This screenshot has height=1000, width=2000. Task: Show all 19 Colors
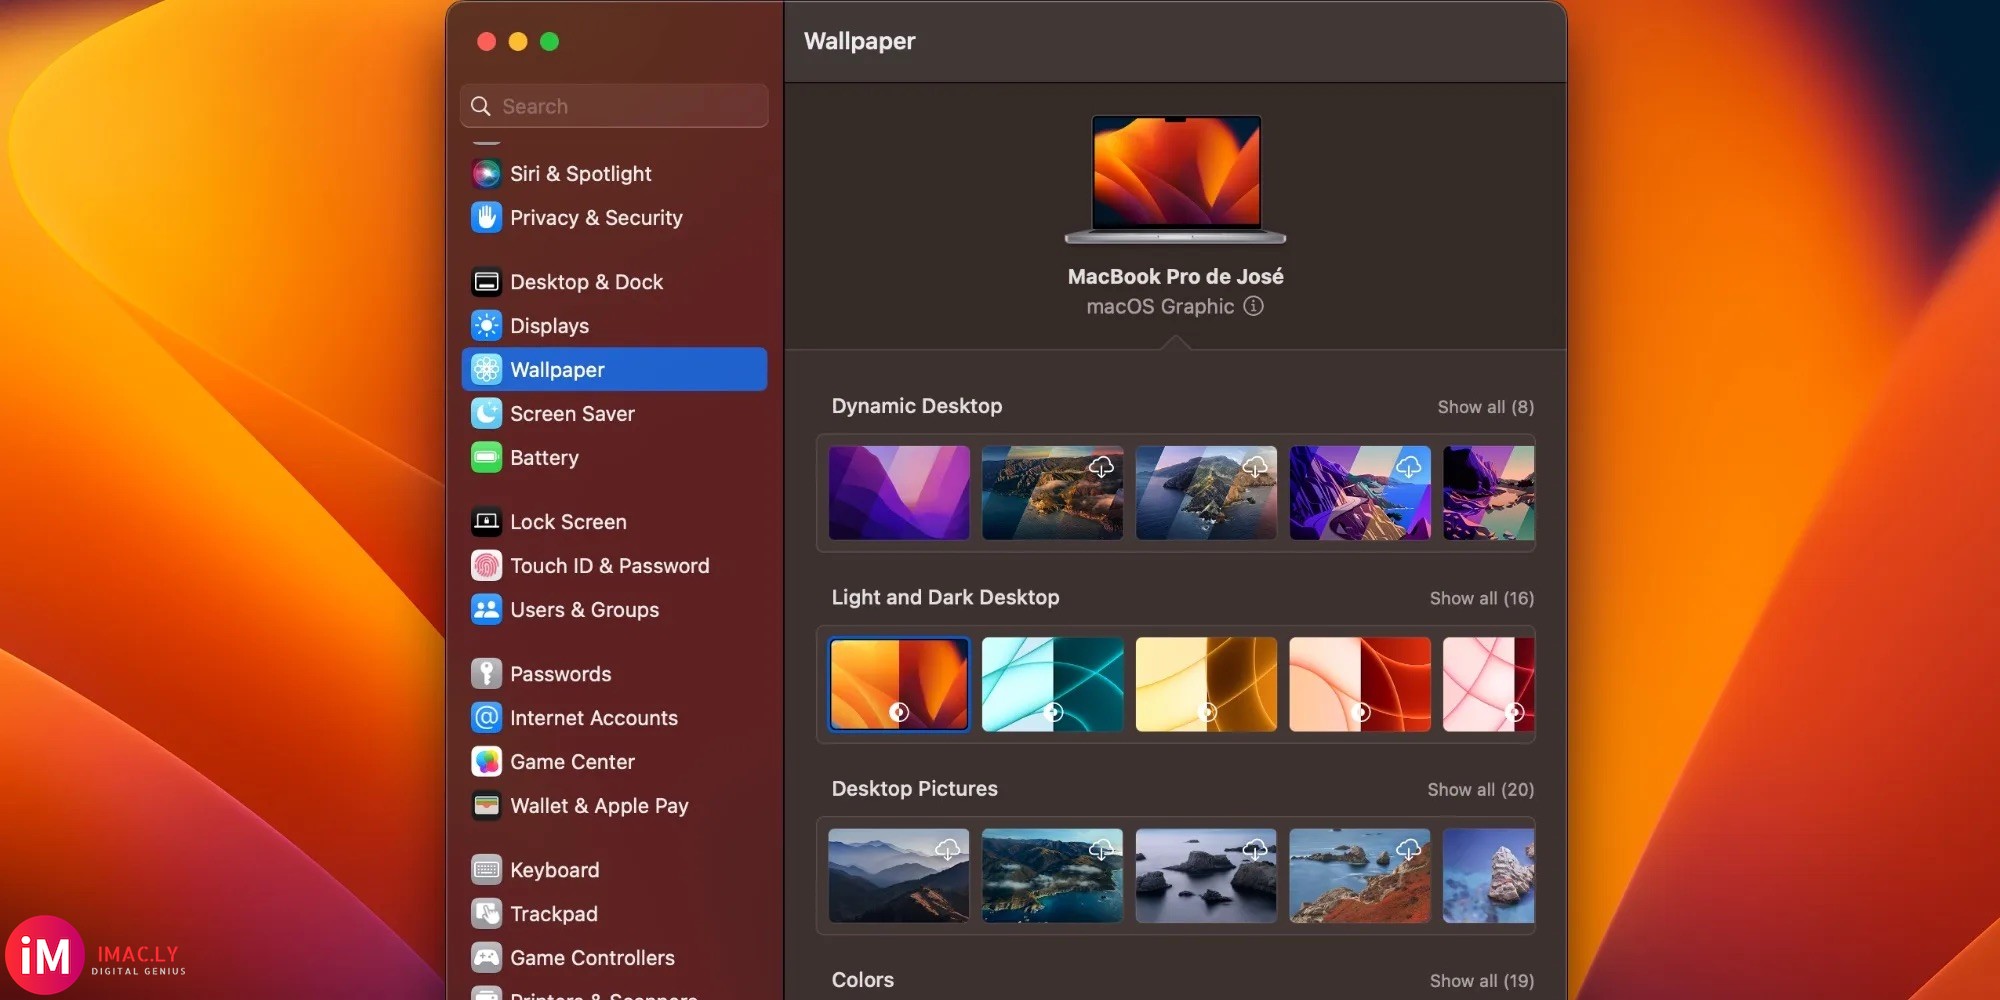(1481, 981)
